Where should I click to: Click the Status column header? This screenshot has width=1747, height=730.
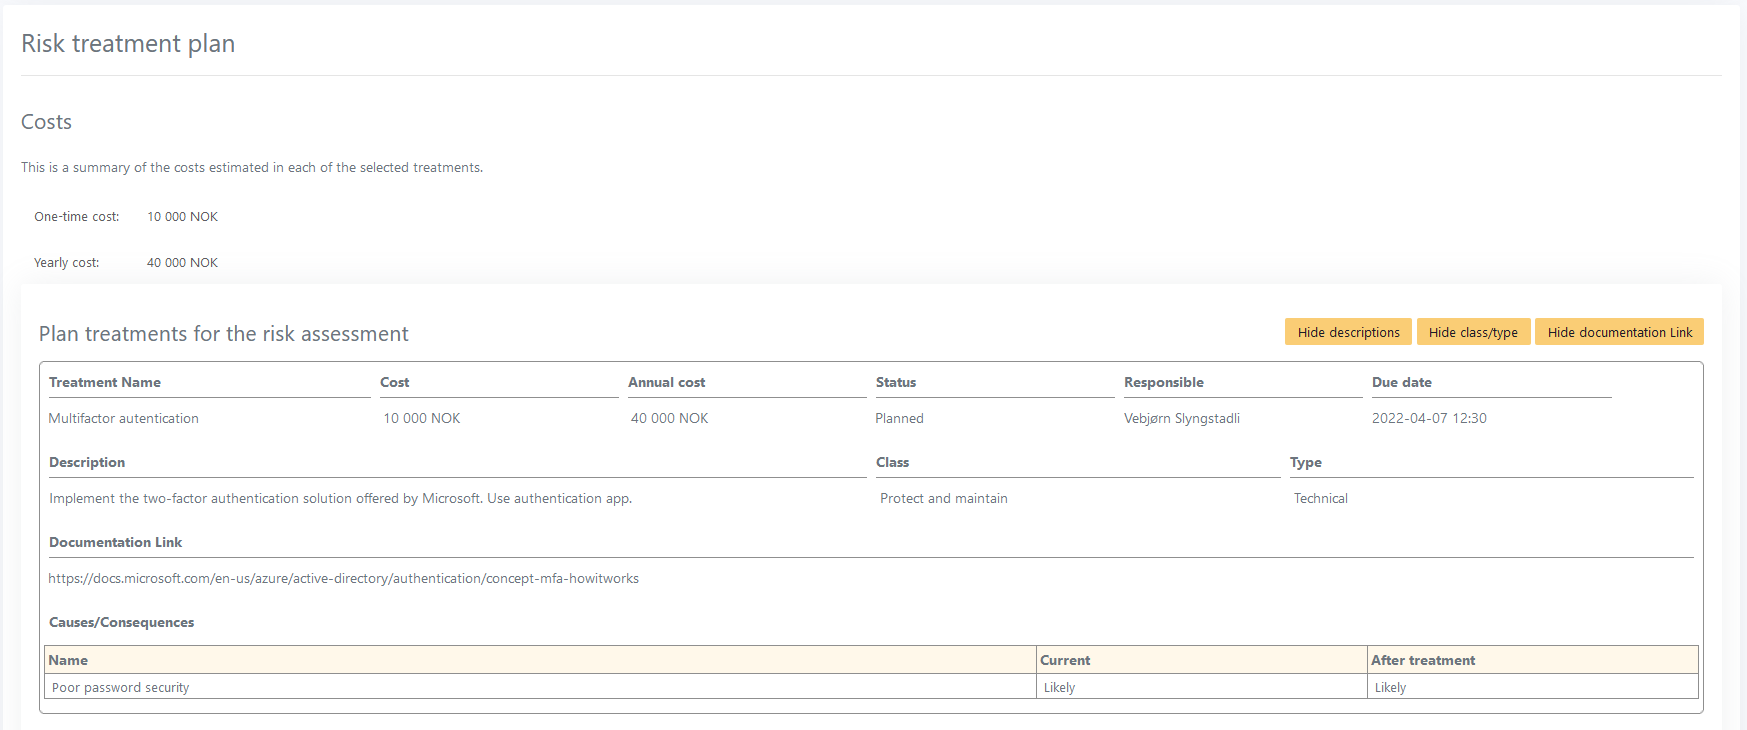pos(896,382)
